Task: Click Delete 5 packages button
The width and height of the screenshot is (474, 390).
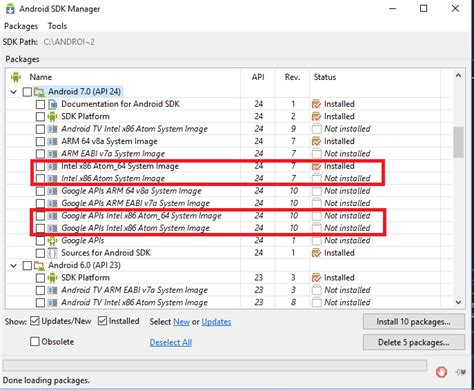Action: pos(413,342)
